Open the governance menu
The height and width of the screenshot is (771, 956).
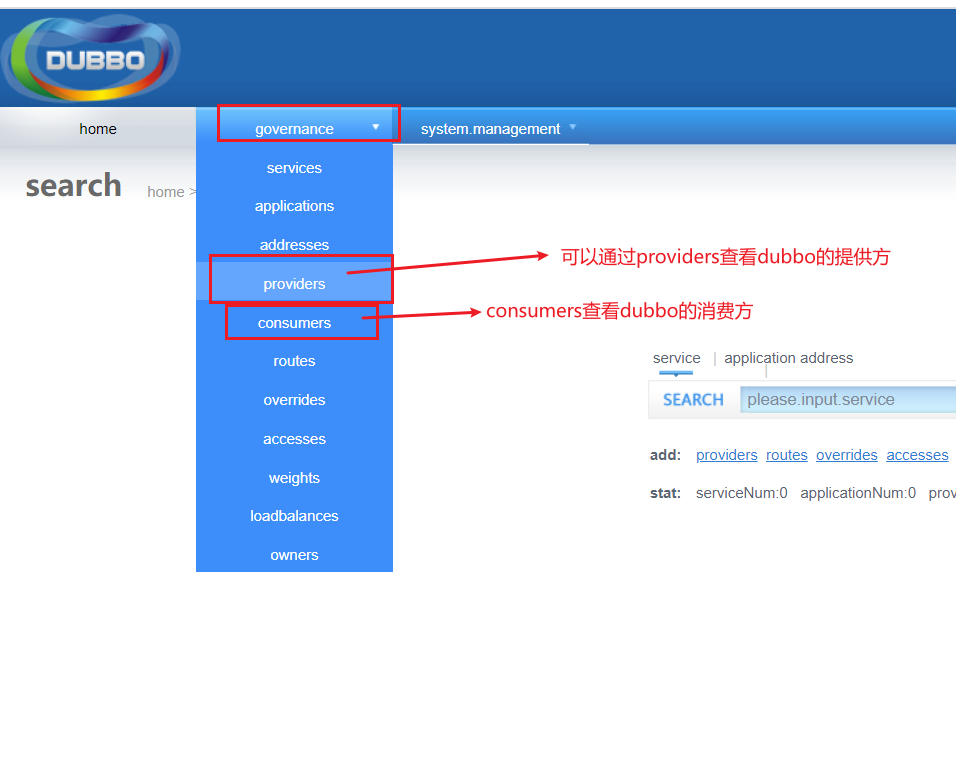click(294, 129)
